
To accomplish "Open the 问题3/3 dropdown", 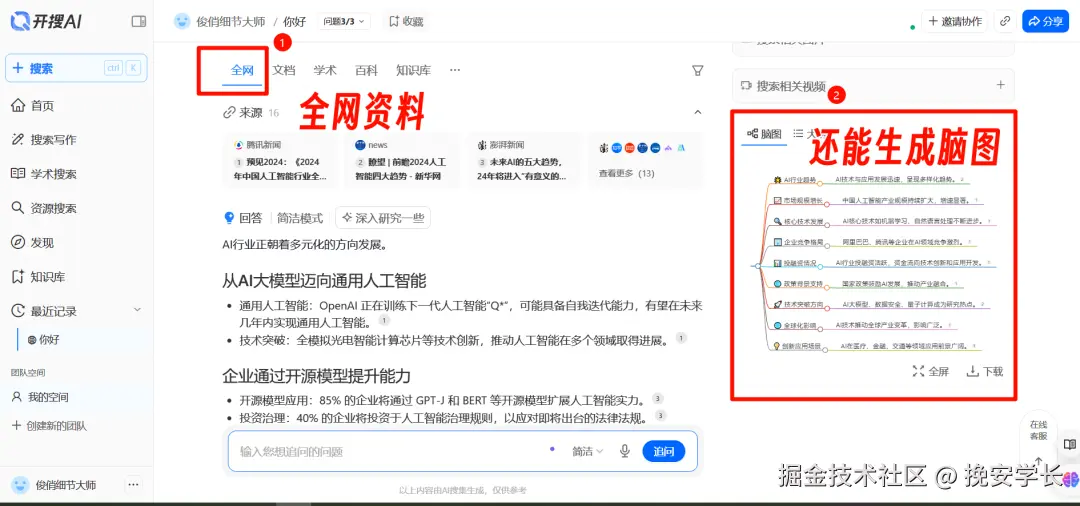I will point(344,21).
